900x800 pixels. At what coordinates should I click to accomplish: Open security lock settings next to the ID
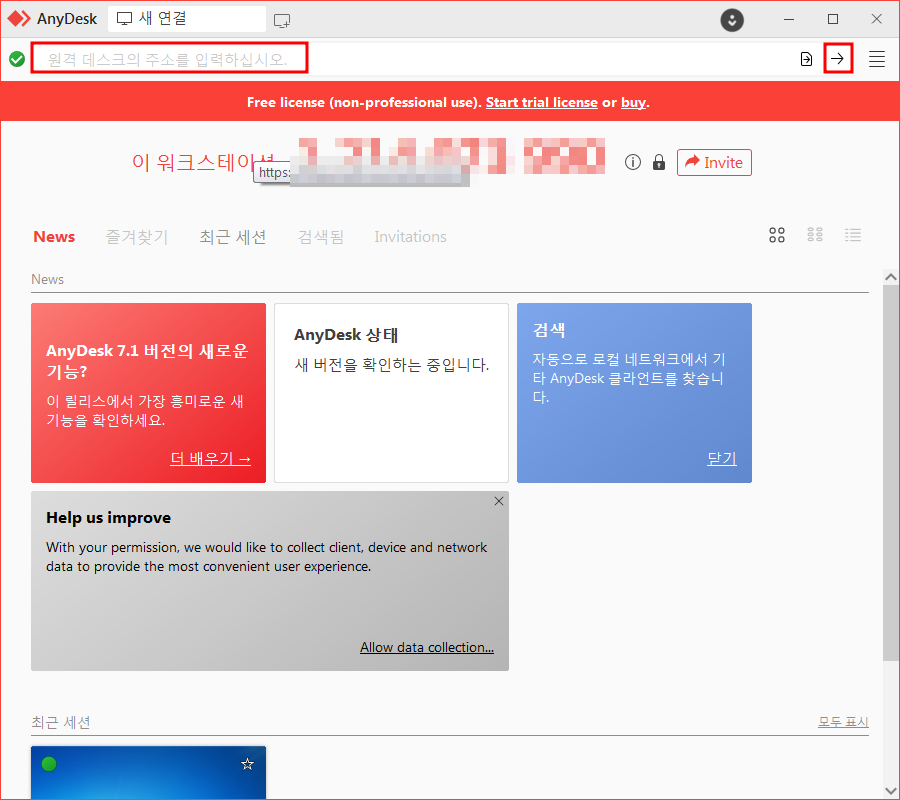[658, 162]
